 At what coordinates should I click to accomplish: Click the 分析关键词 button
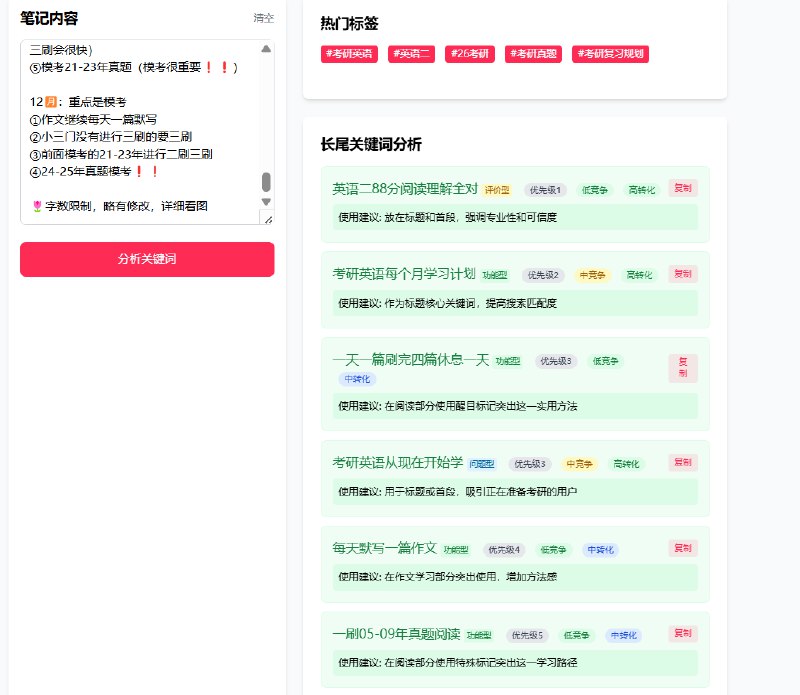coord(147,259)
